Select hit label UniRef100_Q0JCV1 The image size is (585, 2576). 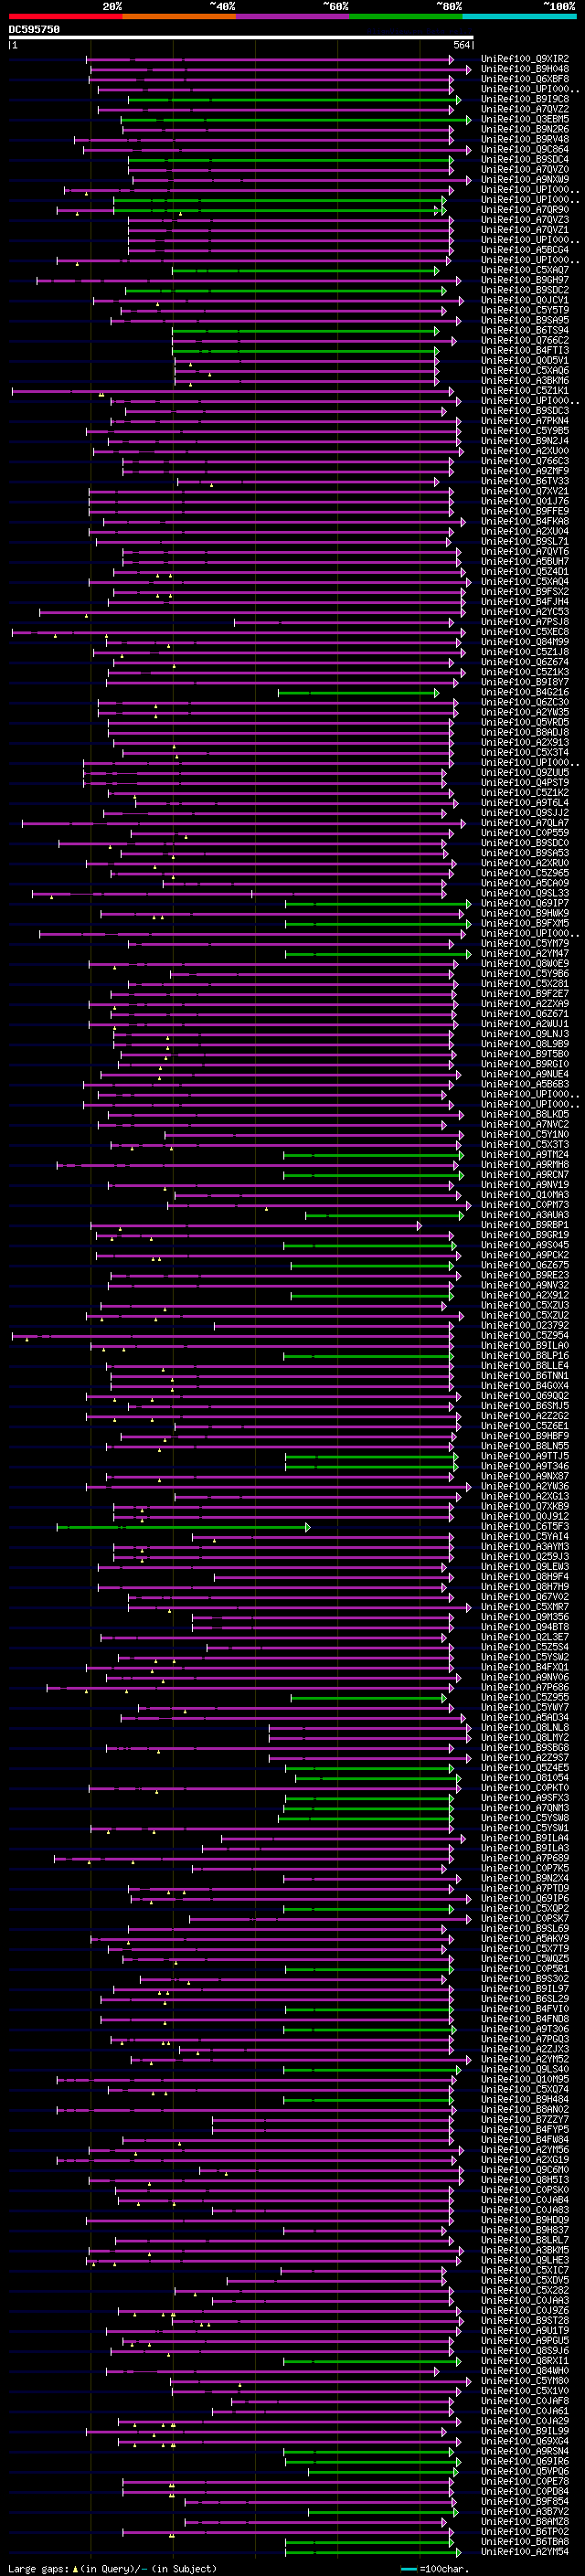pyautogui.click(x=525, y=300)
